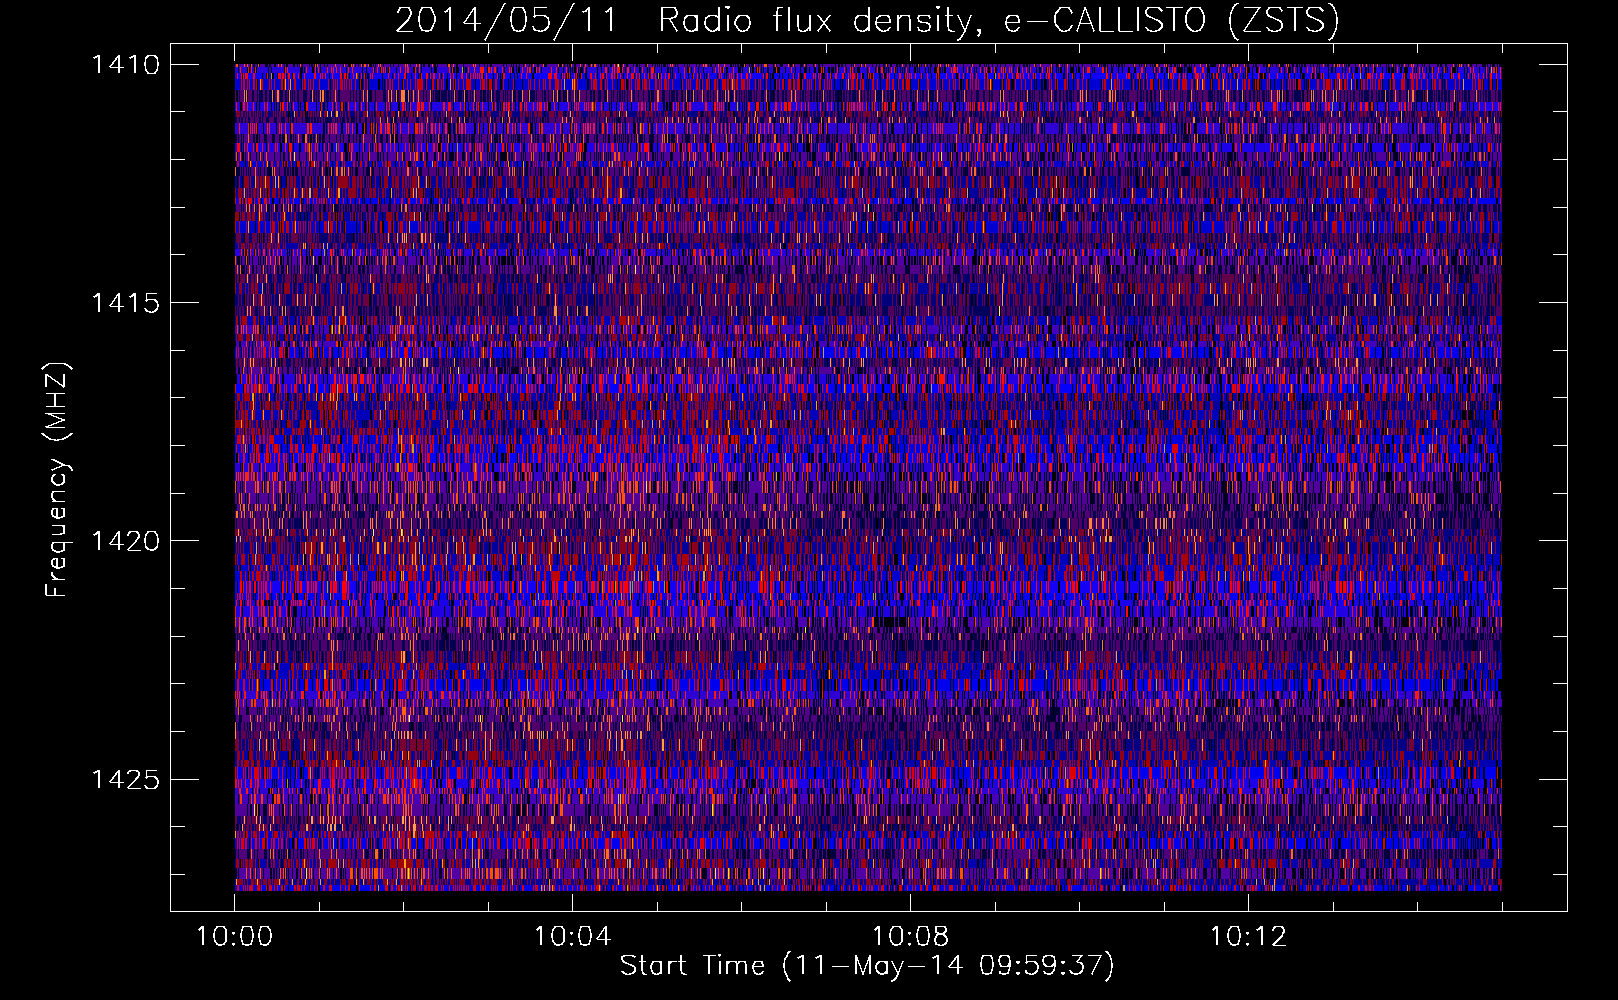Click the 10:00 time tick label
The image size is (1618, 1000).
235,937
